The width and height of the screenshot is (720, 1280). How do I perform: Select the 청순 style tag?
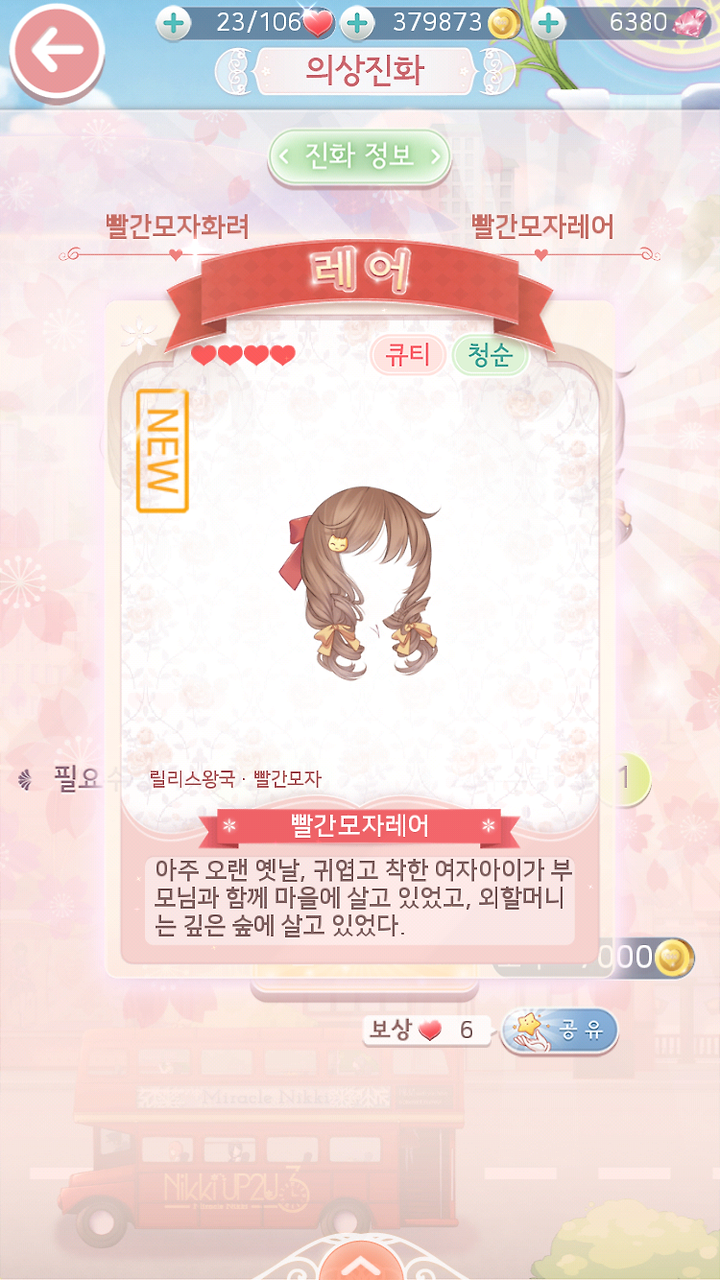coord(490,355)
